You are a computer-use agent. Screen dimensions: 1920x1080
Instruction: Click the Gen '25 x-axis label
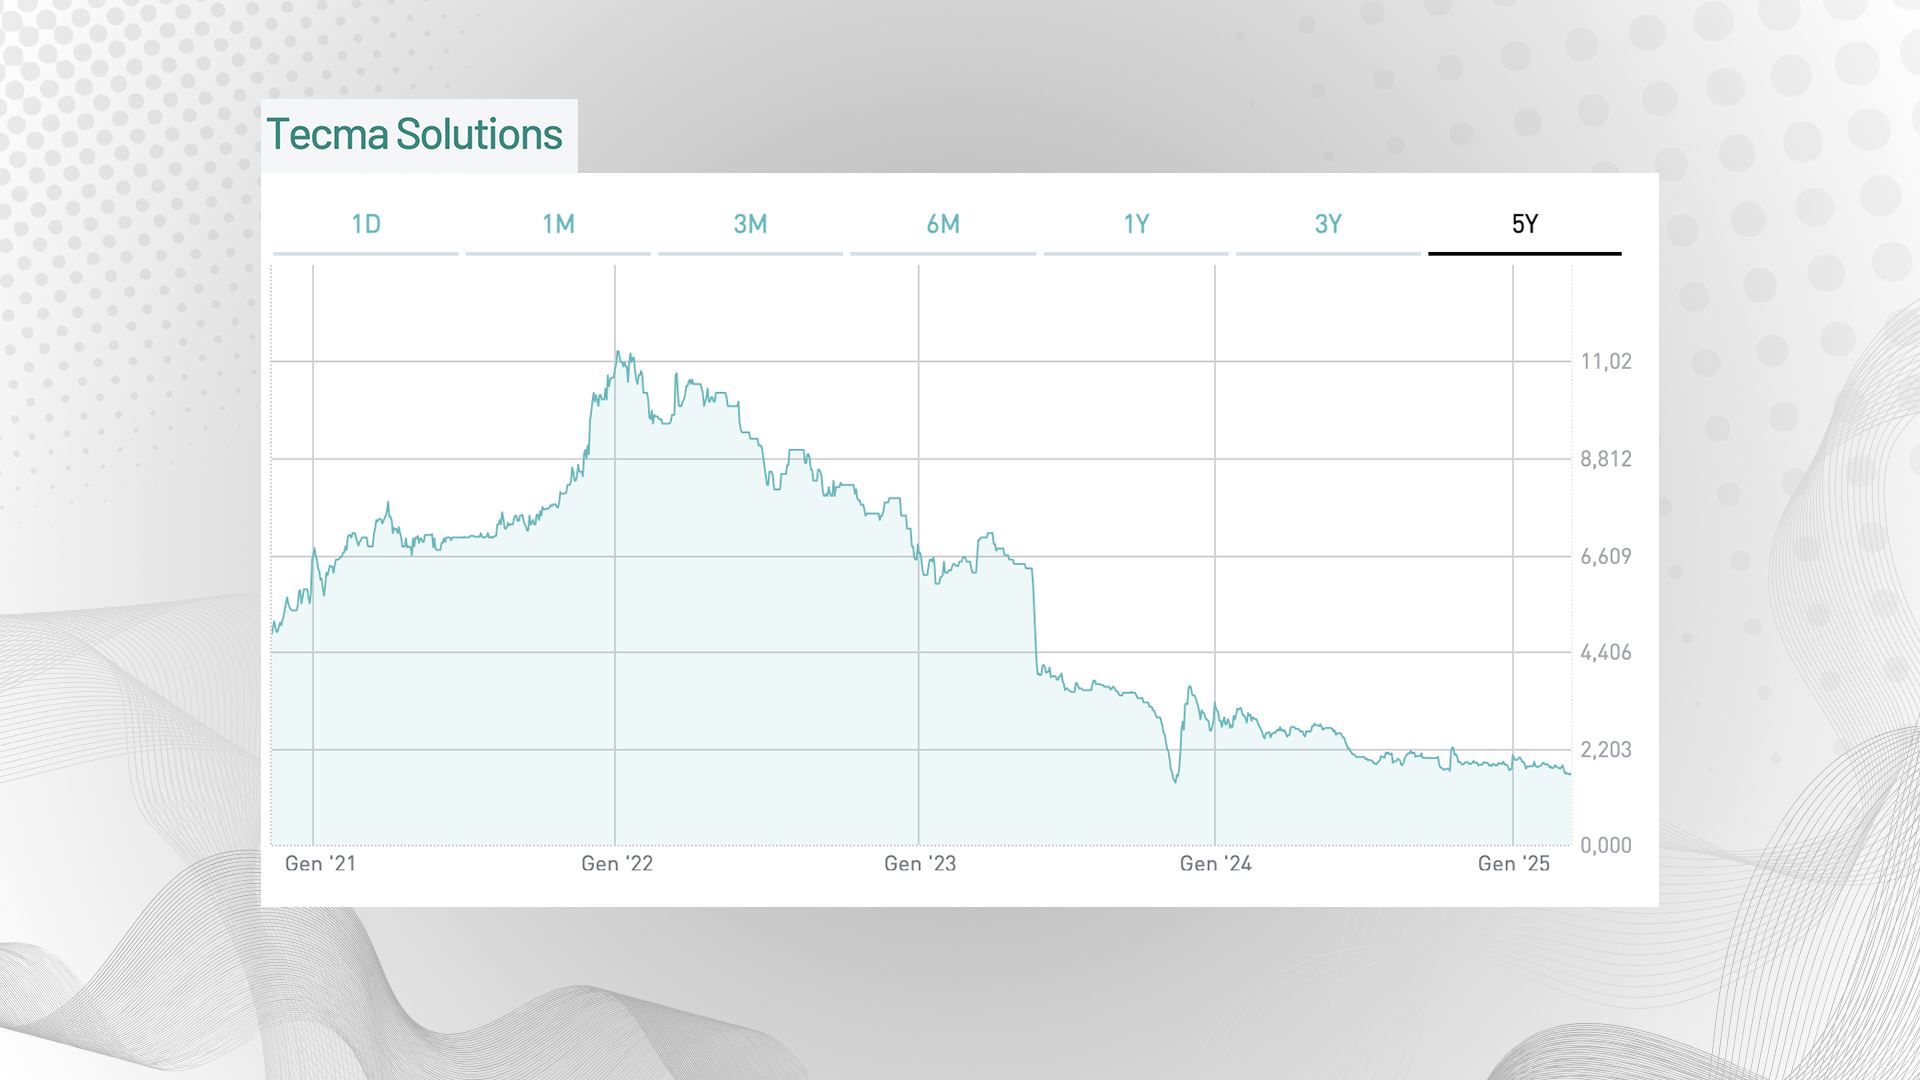coord(1514,864)
